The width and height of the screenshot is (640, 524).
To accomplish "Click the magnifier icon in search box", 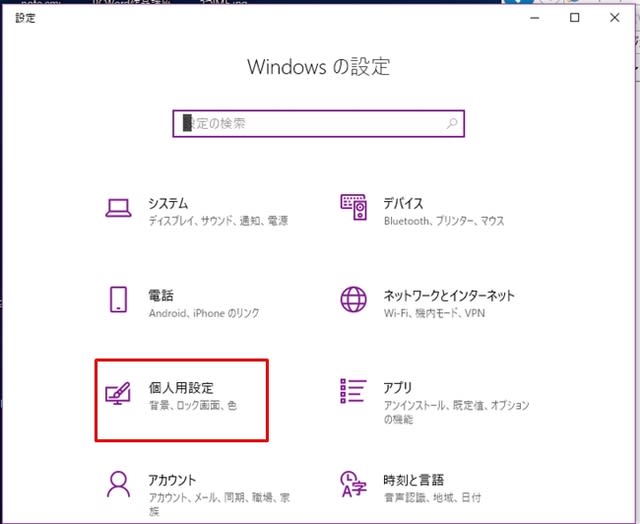I will [x=452, y=123].
